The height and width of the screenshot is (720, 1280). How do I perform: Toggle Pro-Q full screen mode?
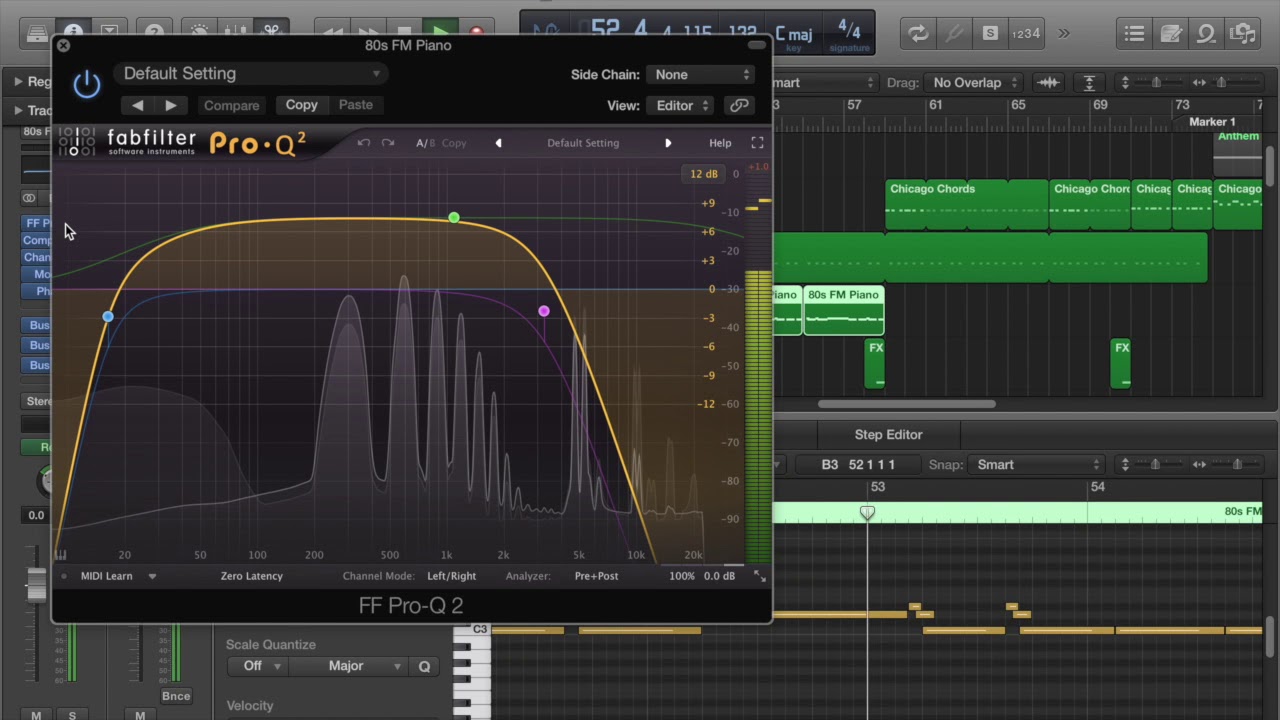point(757,143)
